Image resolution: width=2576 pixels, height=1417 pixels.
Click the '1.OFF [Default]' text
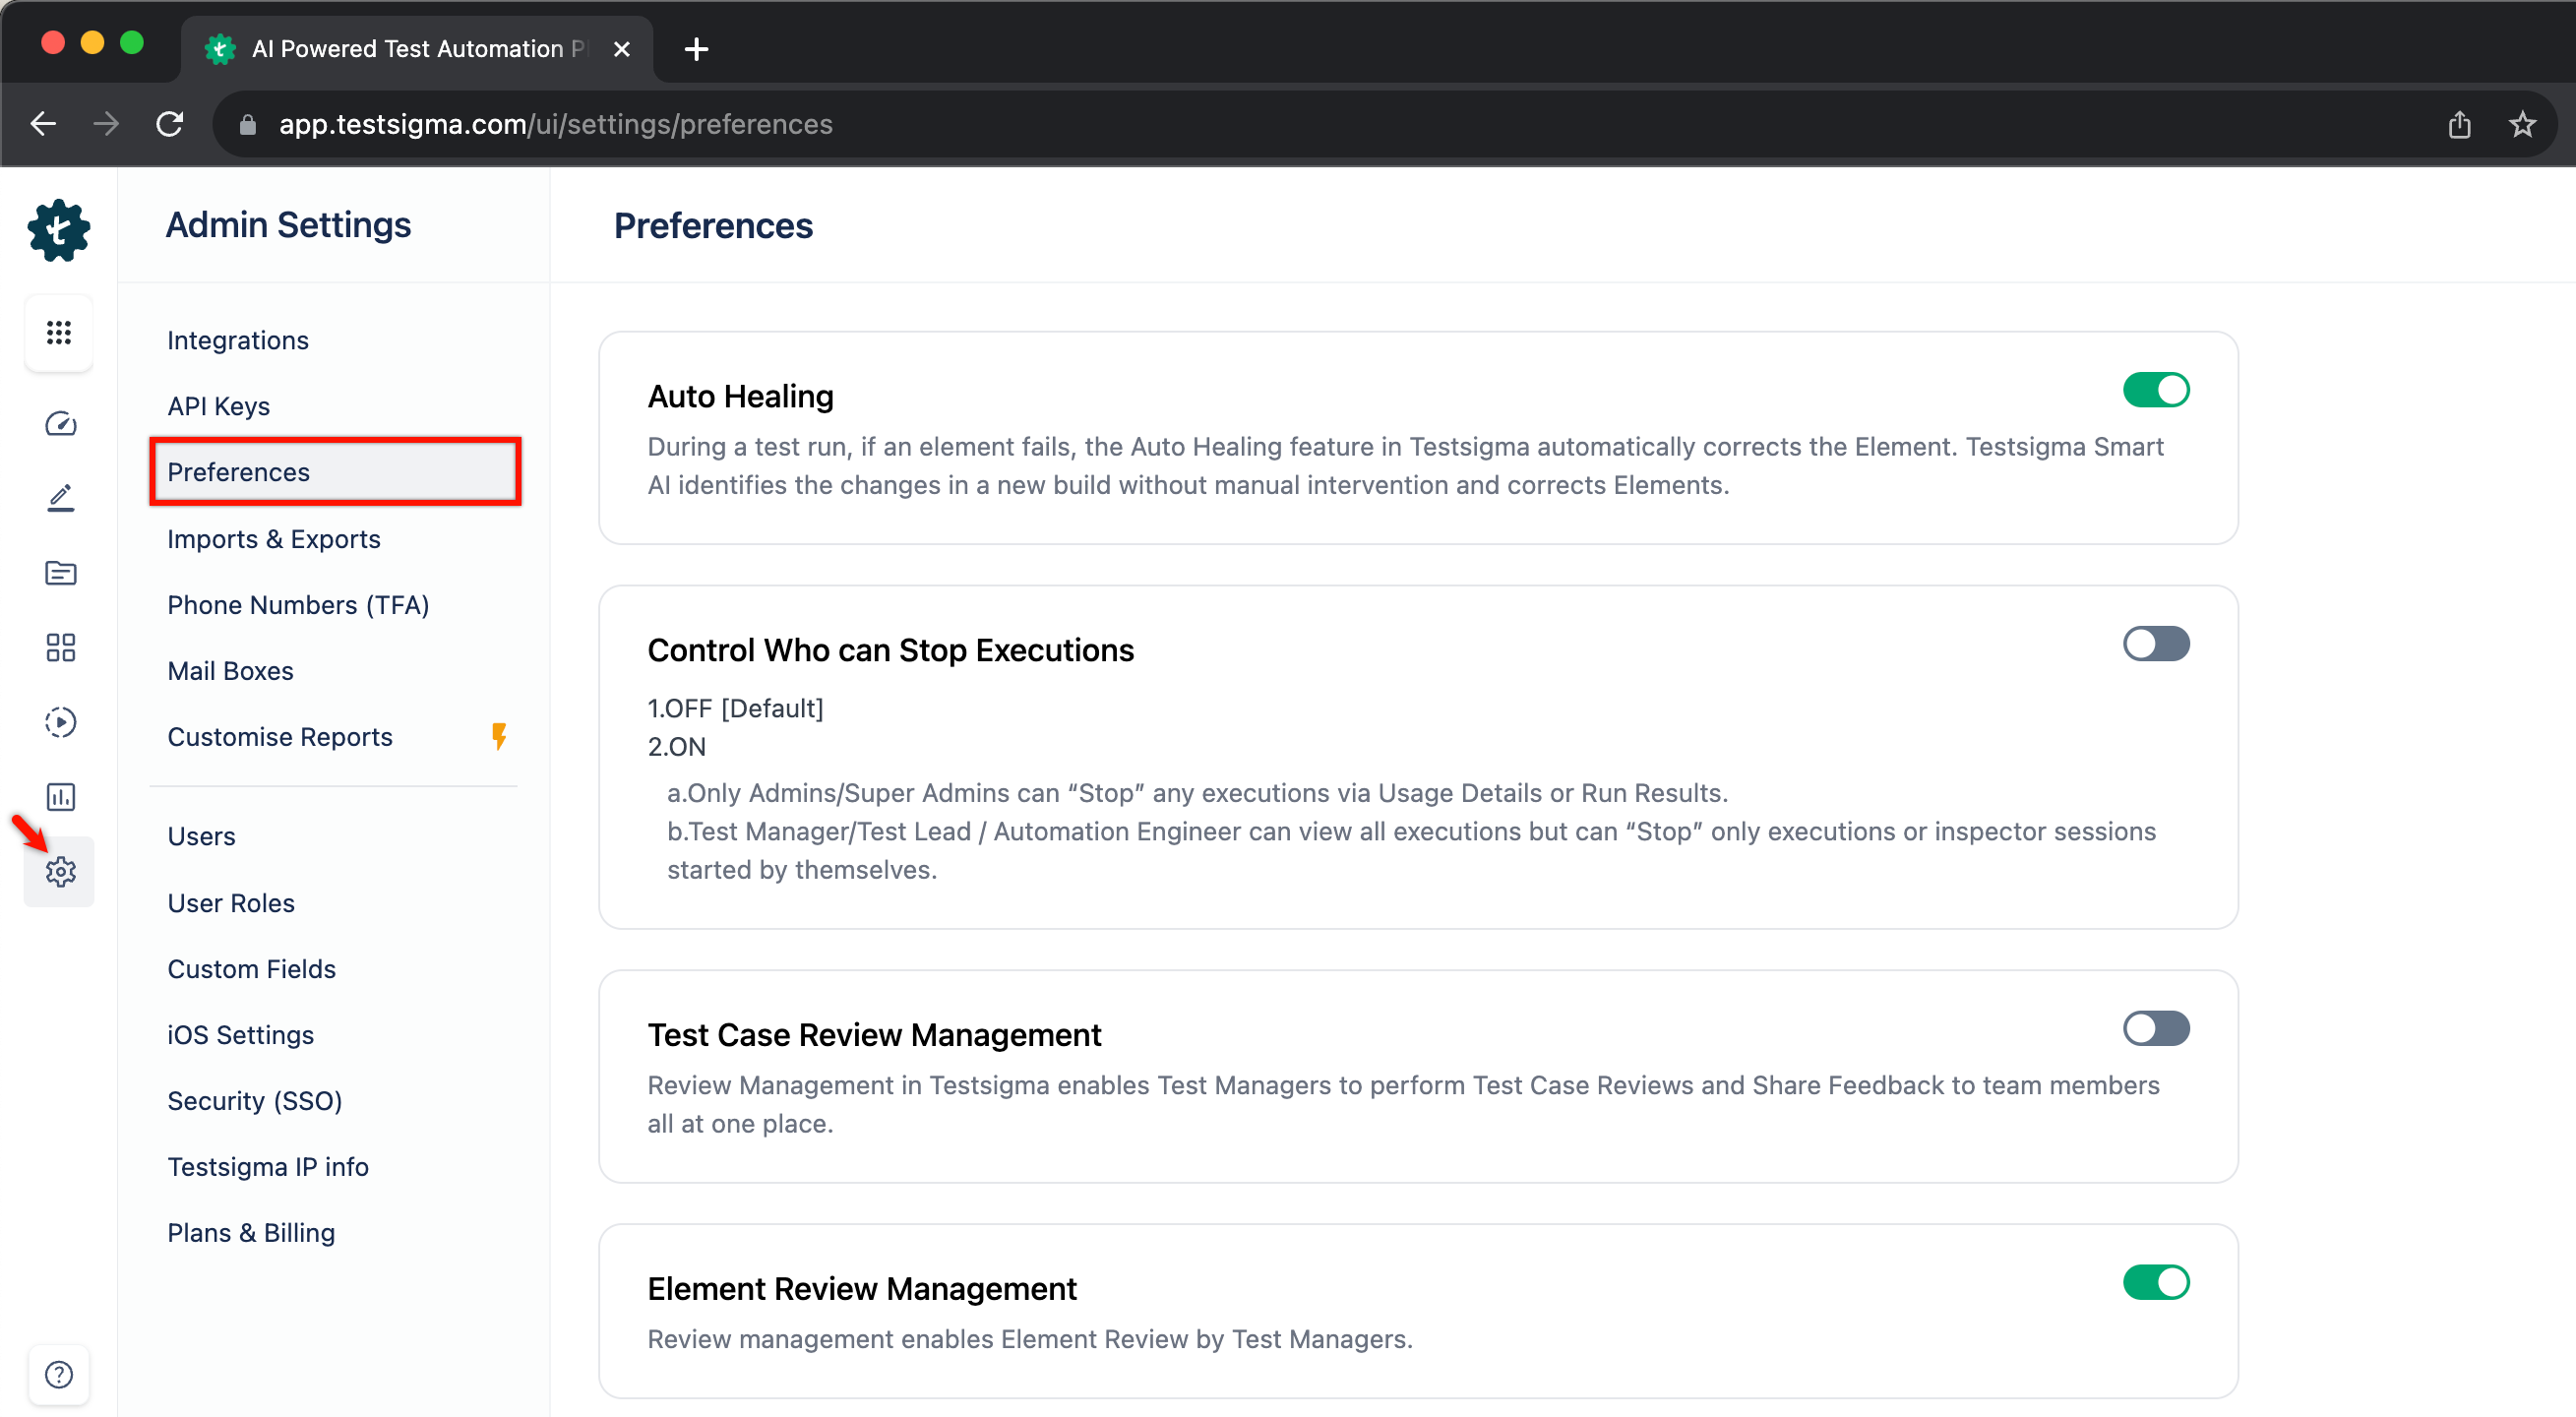[736, 708]
